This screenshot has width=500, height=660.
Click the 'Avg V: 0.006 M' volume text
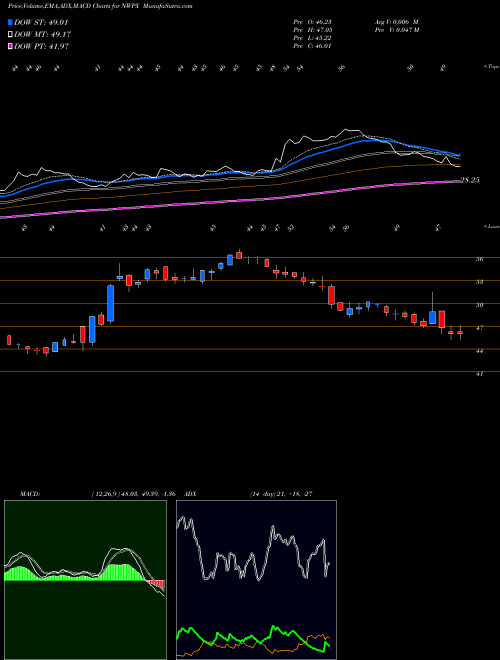tap(396, 22)
